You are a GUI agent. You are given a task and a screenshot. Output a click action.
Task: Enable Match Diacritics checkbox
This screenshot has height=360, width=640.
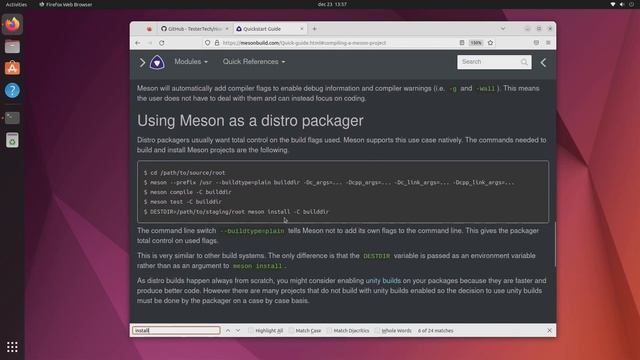tap(329, 331)
